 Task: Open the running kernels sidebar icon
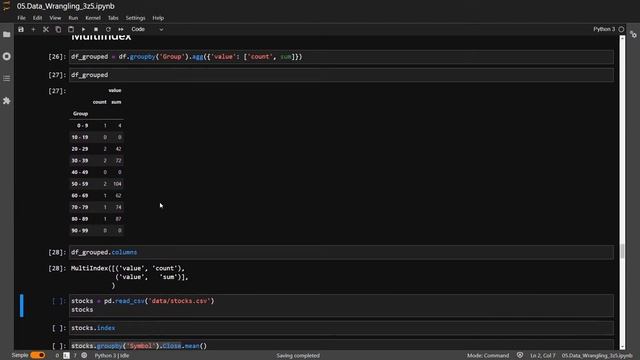[x=7, y=56]
